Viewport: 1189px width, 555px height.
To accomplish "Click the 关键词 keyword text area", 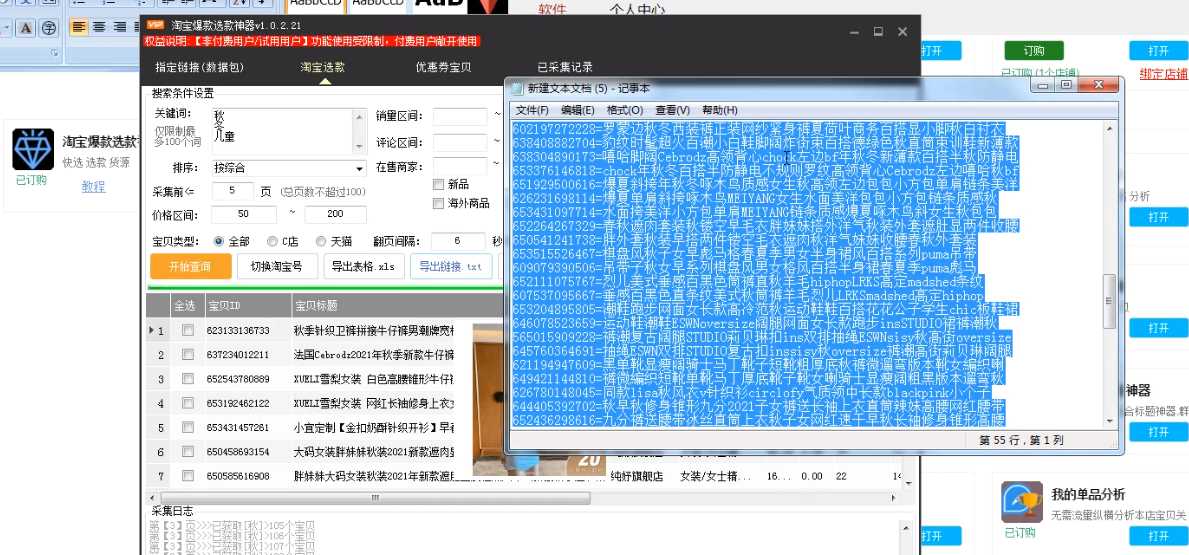I will pyautogui.click(x=283, y=130).
